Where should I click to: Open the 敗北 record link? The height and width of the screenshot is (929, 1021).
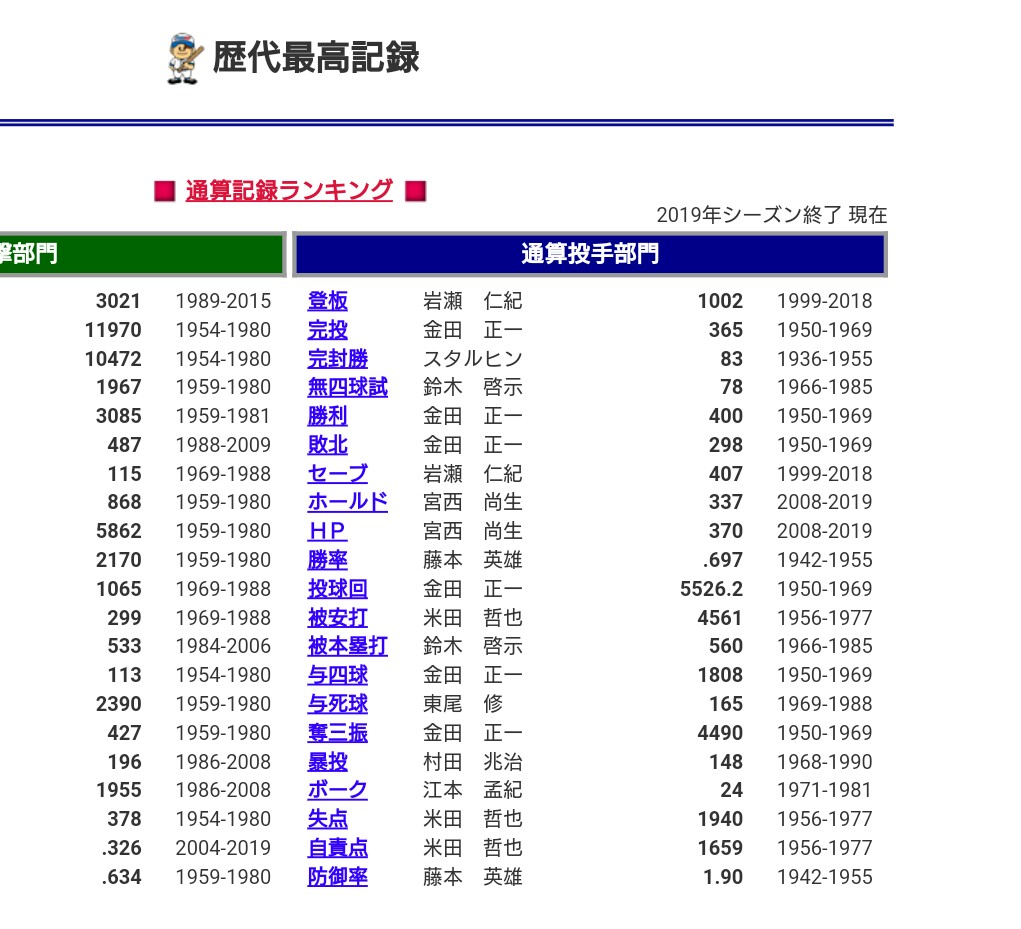pos(328,445)
